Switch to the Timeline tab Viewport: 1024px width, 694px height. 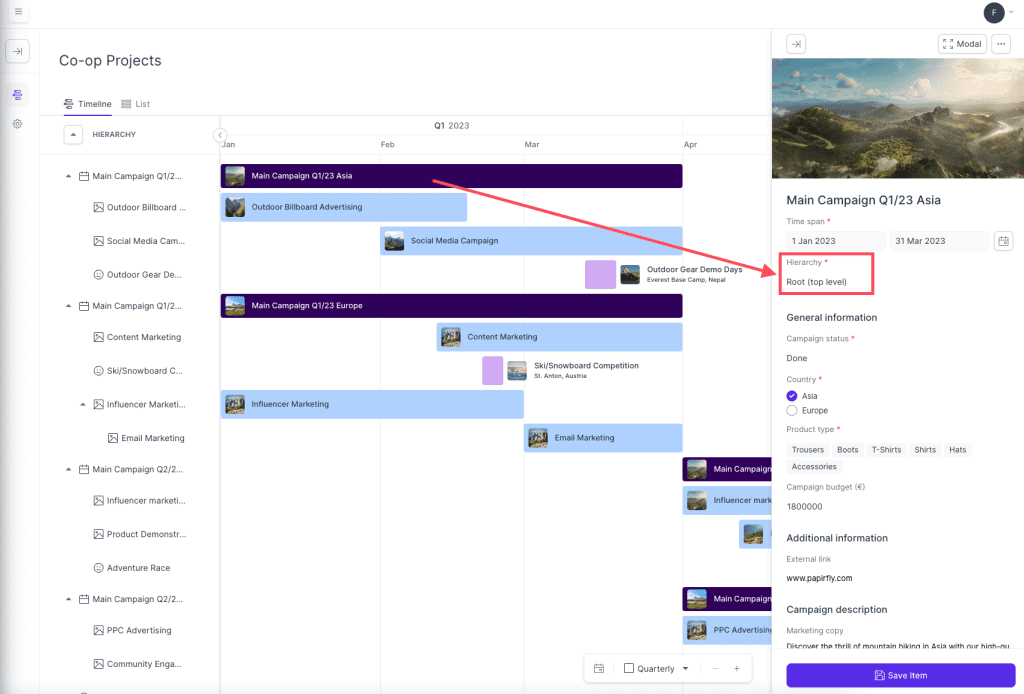88,104
